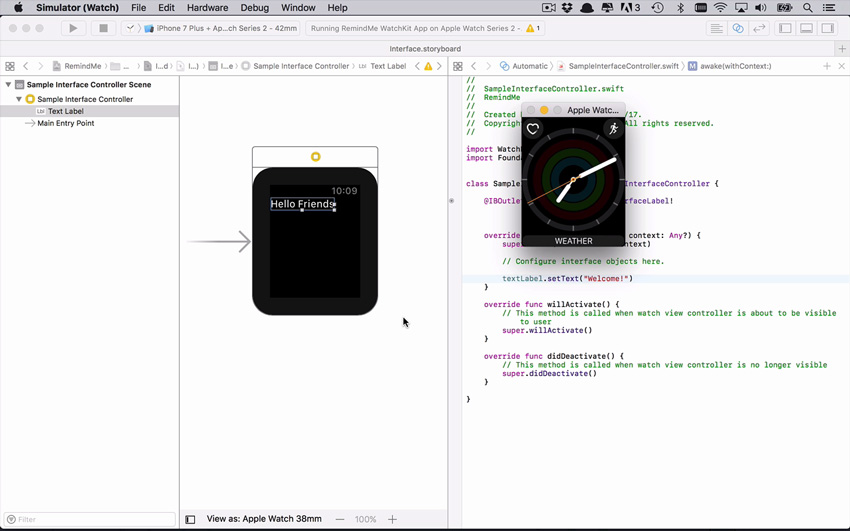Open the Debug menu
850x531 pixels.
click(254, 8)
